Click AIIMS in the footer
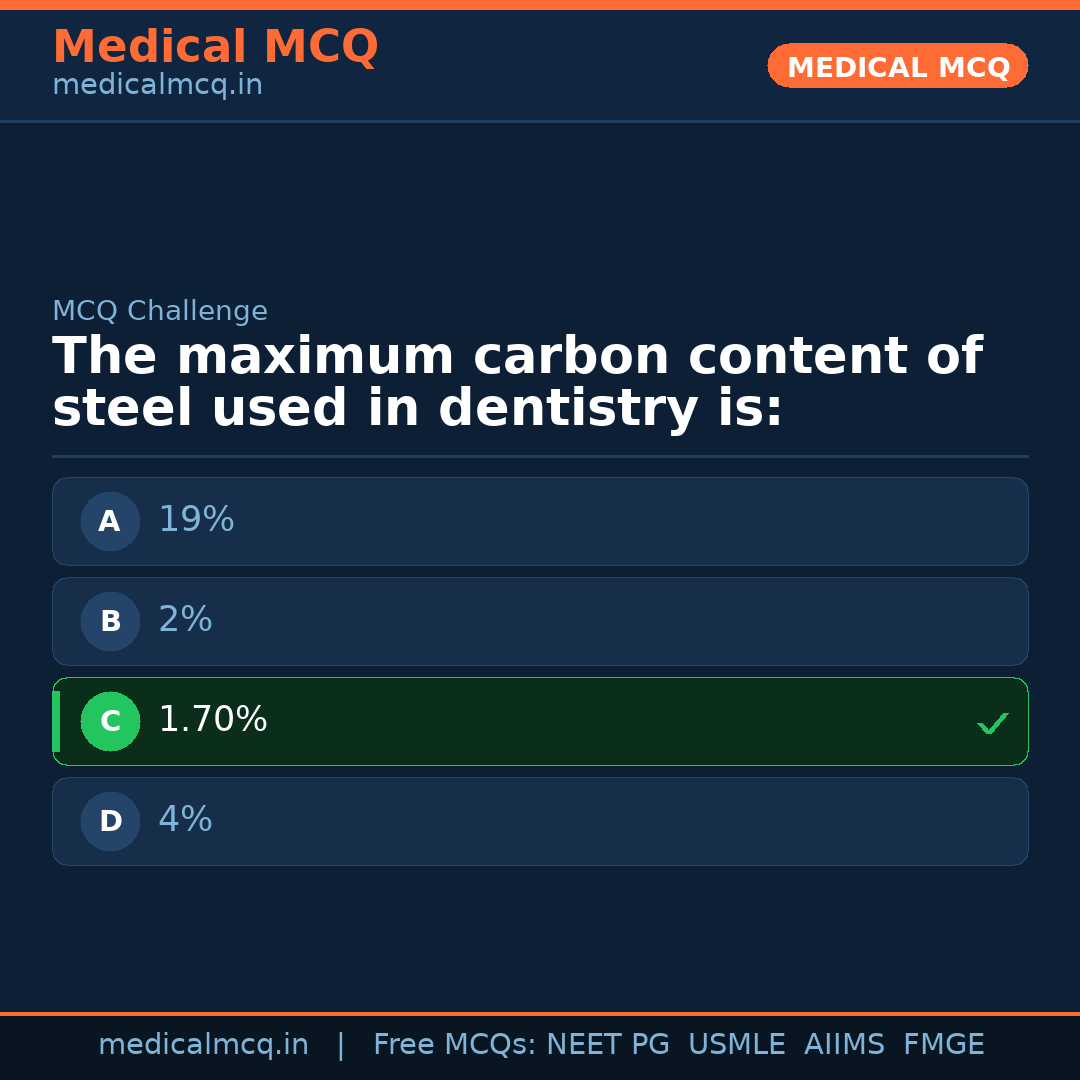The height and width of the screenshot is (1080, 1080). coord(844,1045)
